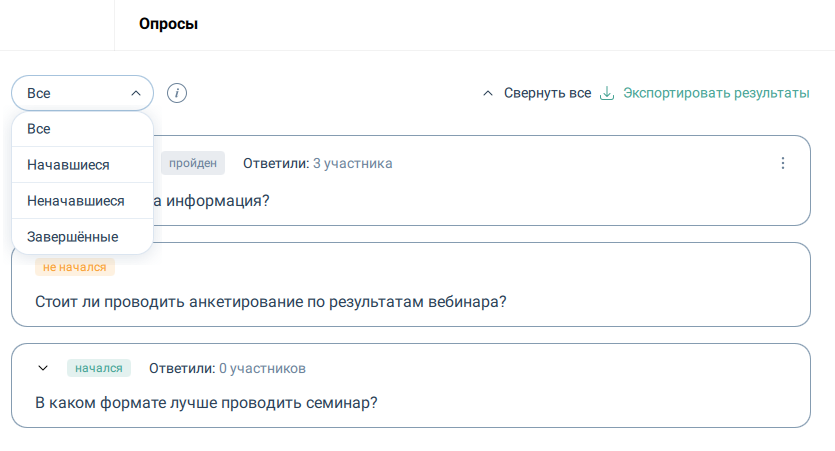Click the export download icon
This screenshot has width=835, height=451.
pyautogui.click(x=606, y=93)
